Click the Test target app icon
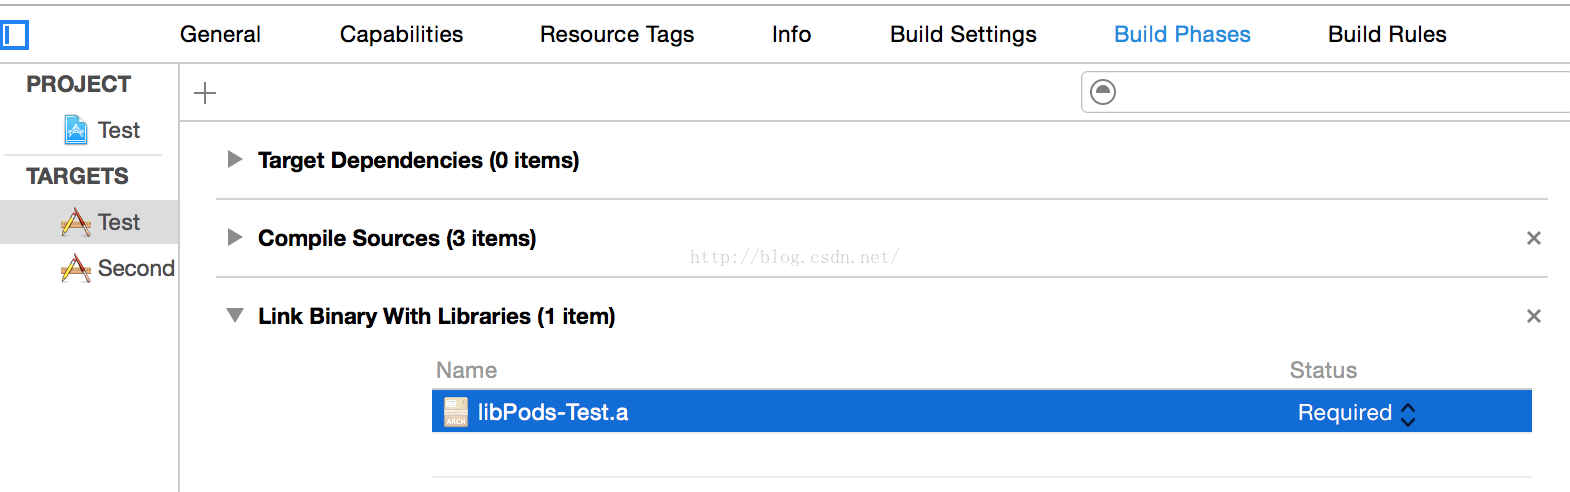Image resolution: width=1570 pixels, height=492 pixels. click(76, 222)
